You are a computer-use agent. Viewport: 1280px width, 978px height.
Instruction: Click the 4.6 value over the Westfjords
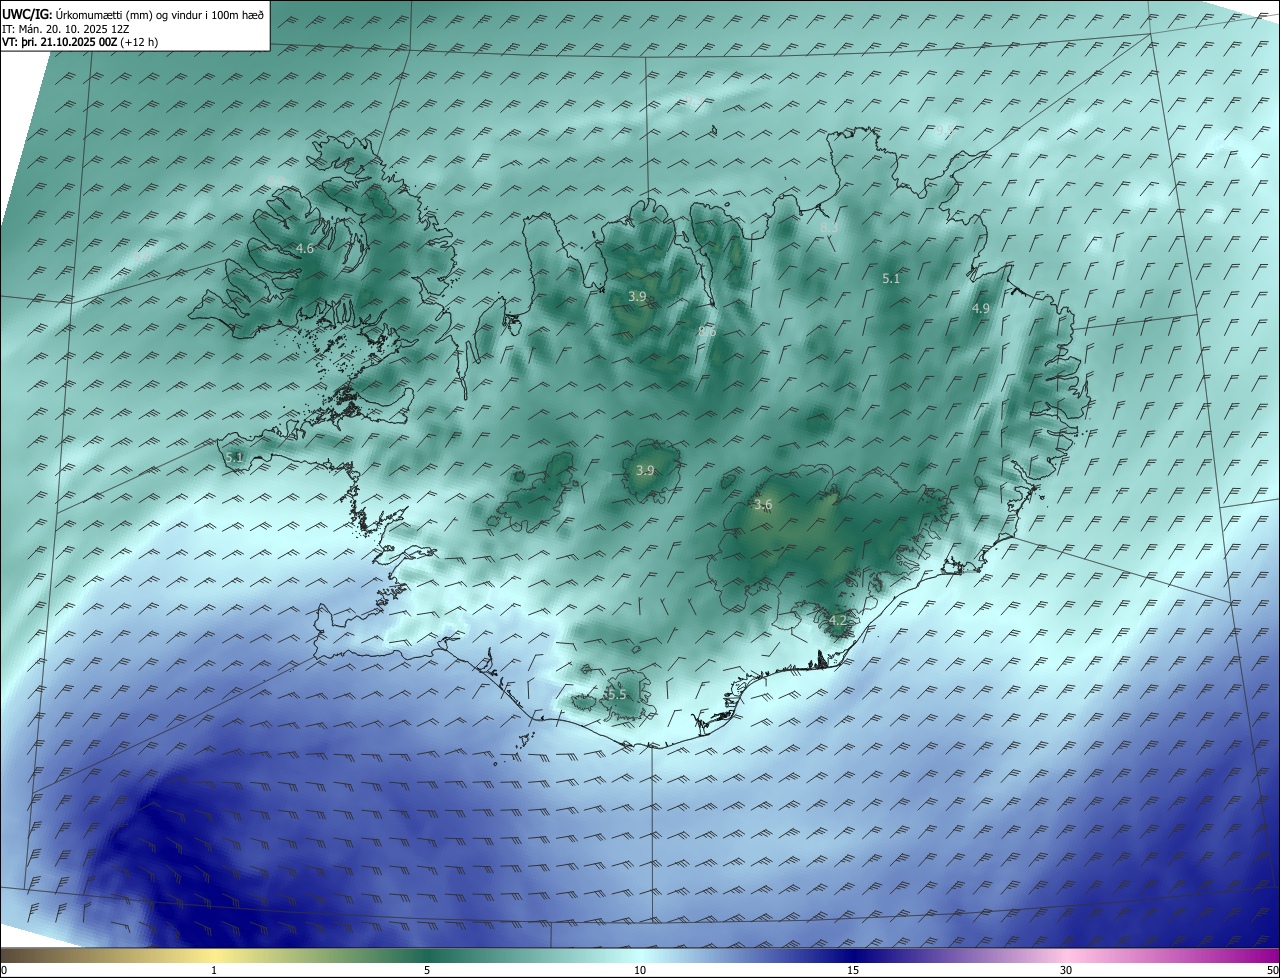point(305,248)
